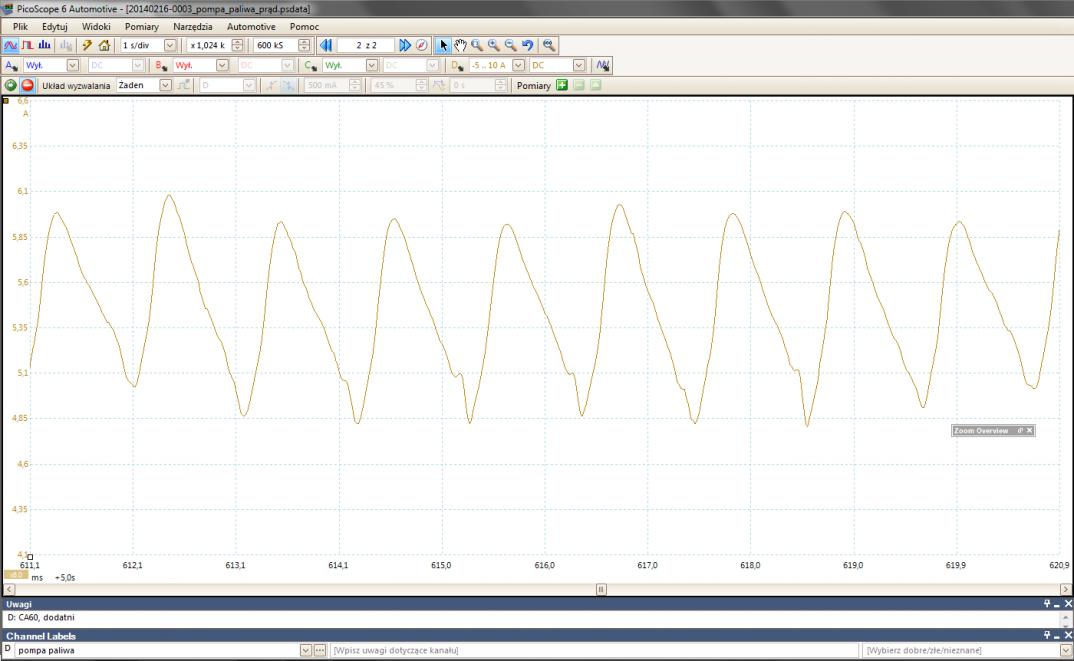Click the home setup icon
Viewport: 1074px width, 661px height.
pyautogui.click(x=103, y=45)
